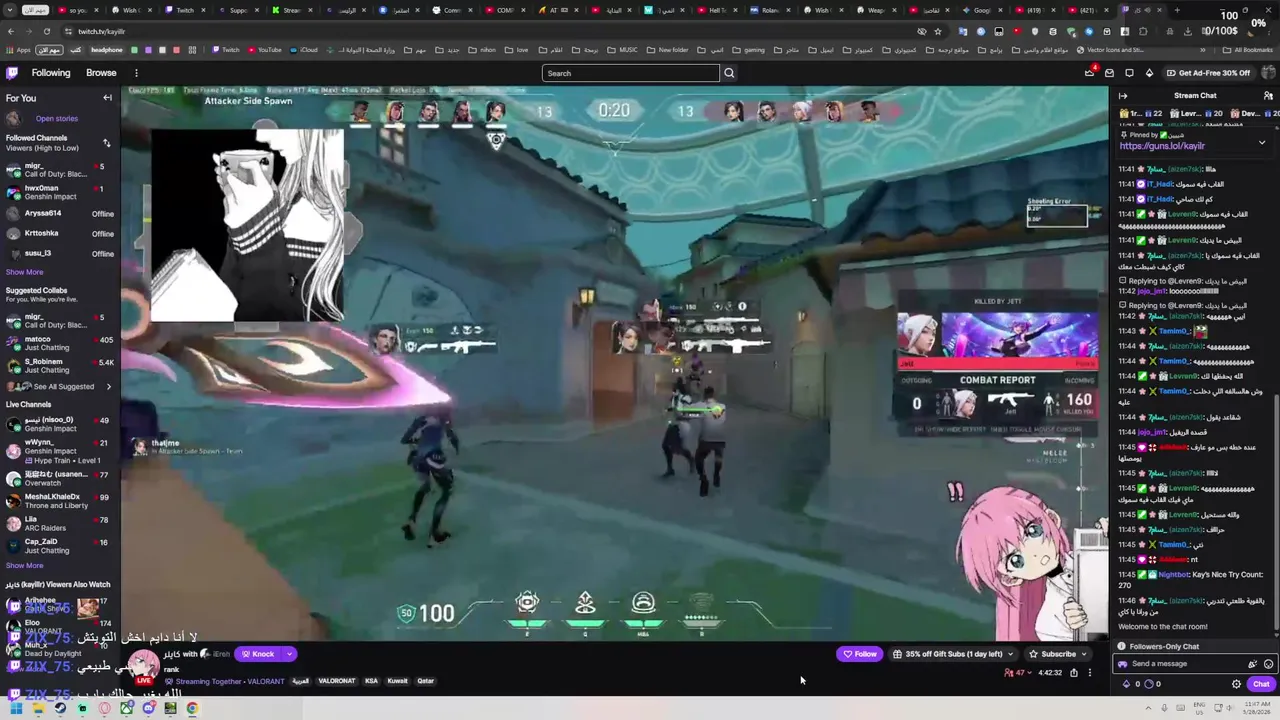This screenshot has width=1280, height=720.
Task: Select the KSA stream tag
Action: [x=371, y=681]
